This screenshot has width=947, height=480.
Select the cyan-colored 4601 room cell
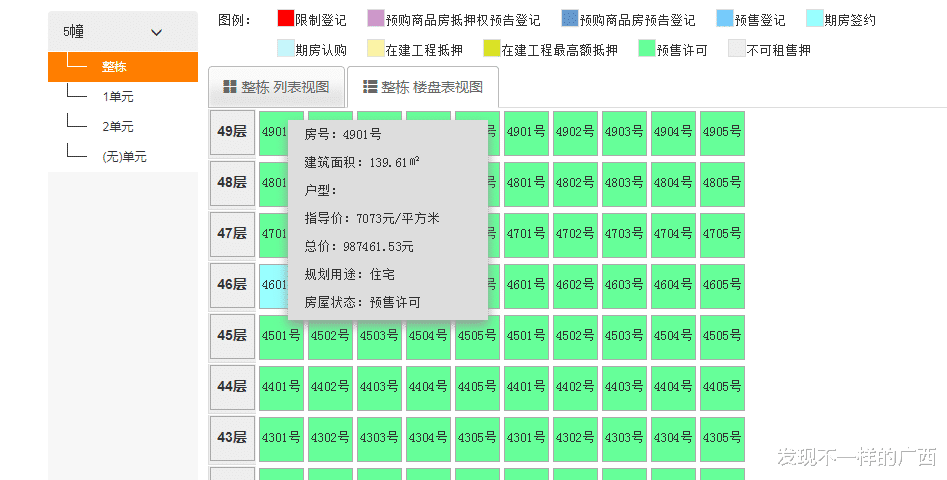[x=274, y=286]
